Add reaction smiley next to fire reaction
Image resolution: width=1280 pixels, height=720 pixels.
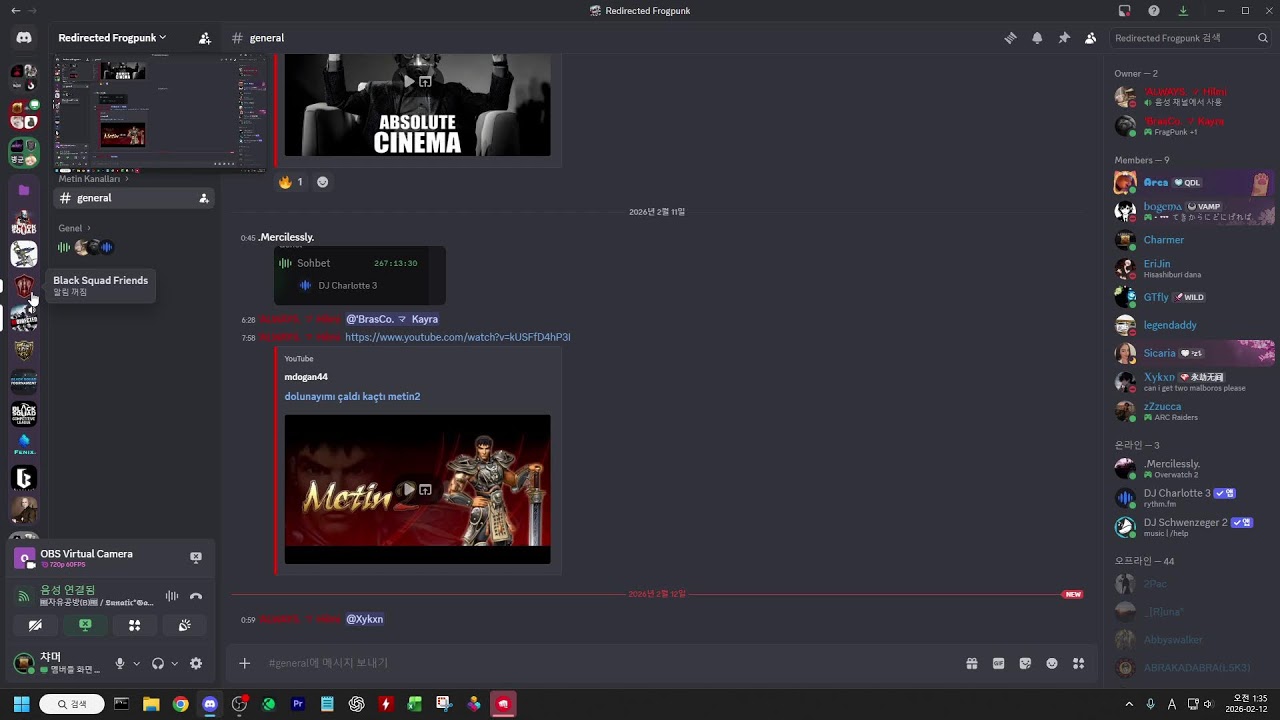pos(322,182)
